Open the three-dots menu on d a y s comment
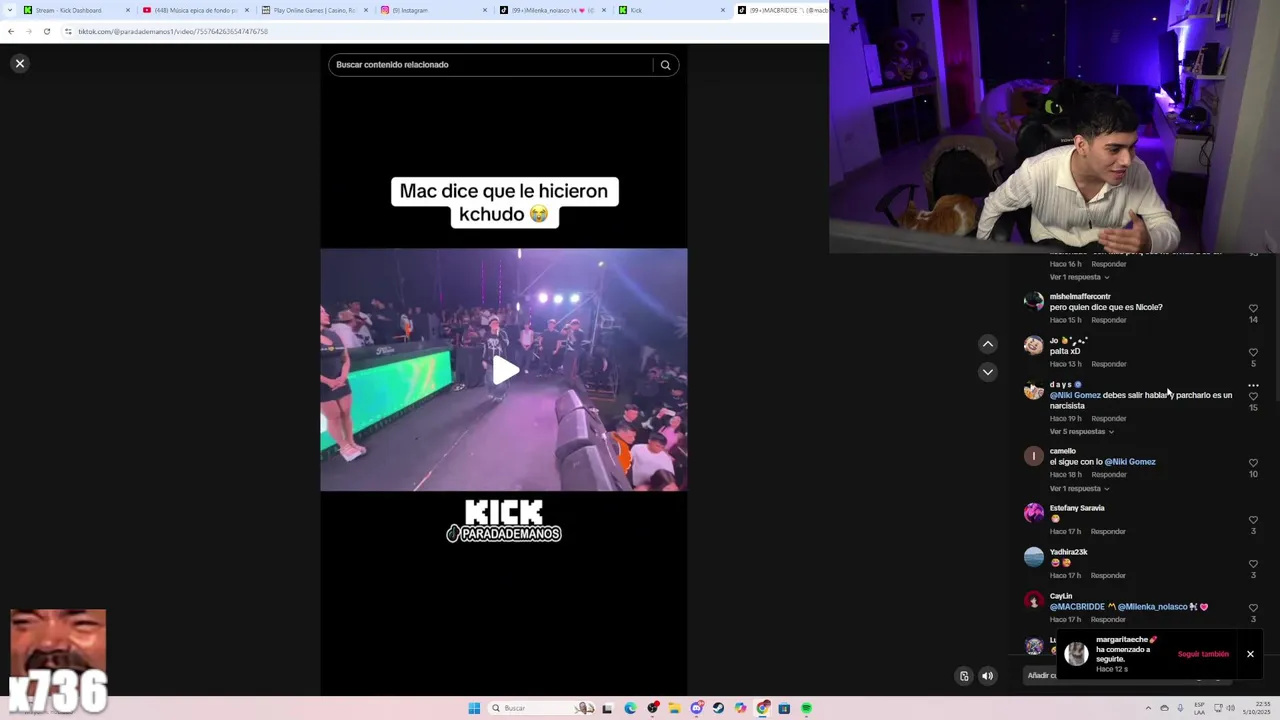 [x=1253, y=385]
